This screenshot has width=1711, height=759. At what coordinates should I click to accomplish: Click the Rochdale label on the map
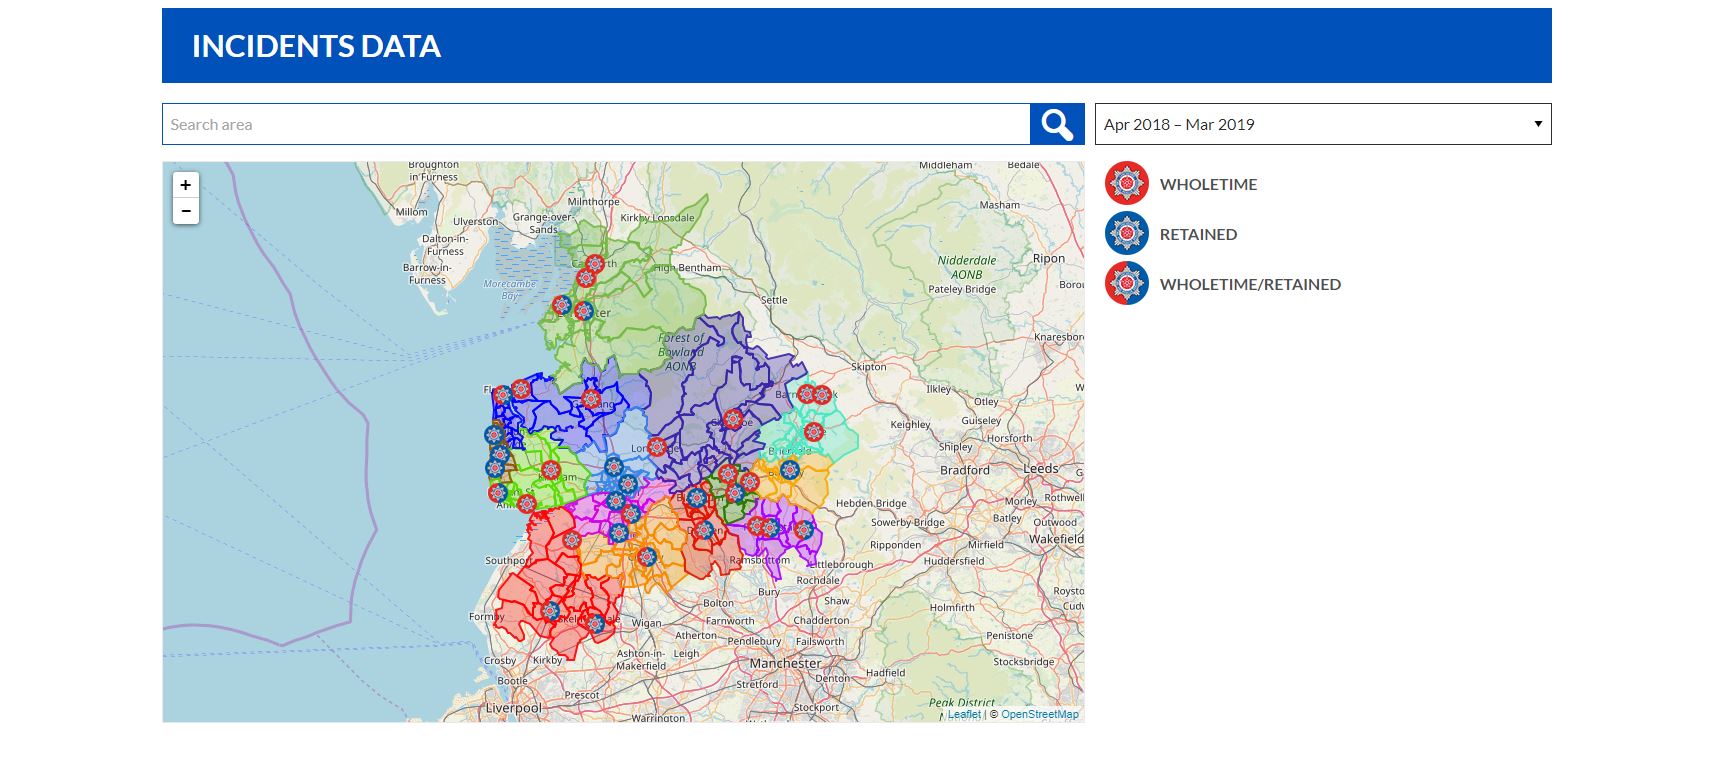(818, 580)
